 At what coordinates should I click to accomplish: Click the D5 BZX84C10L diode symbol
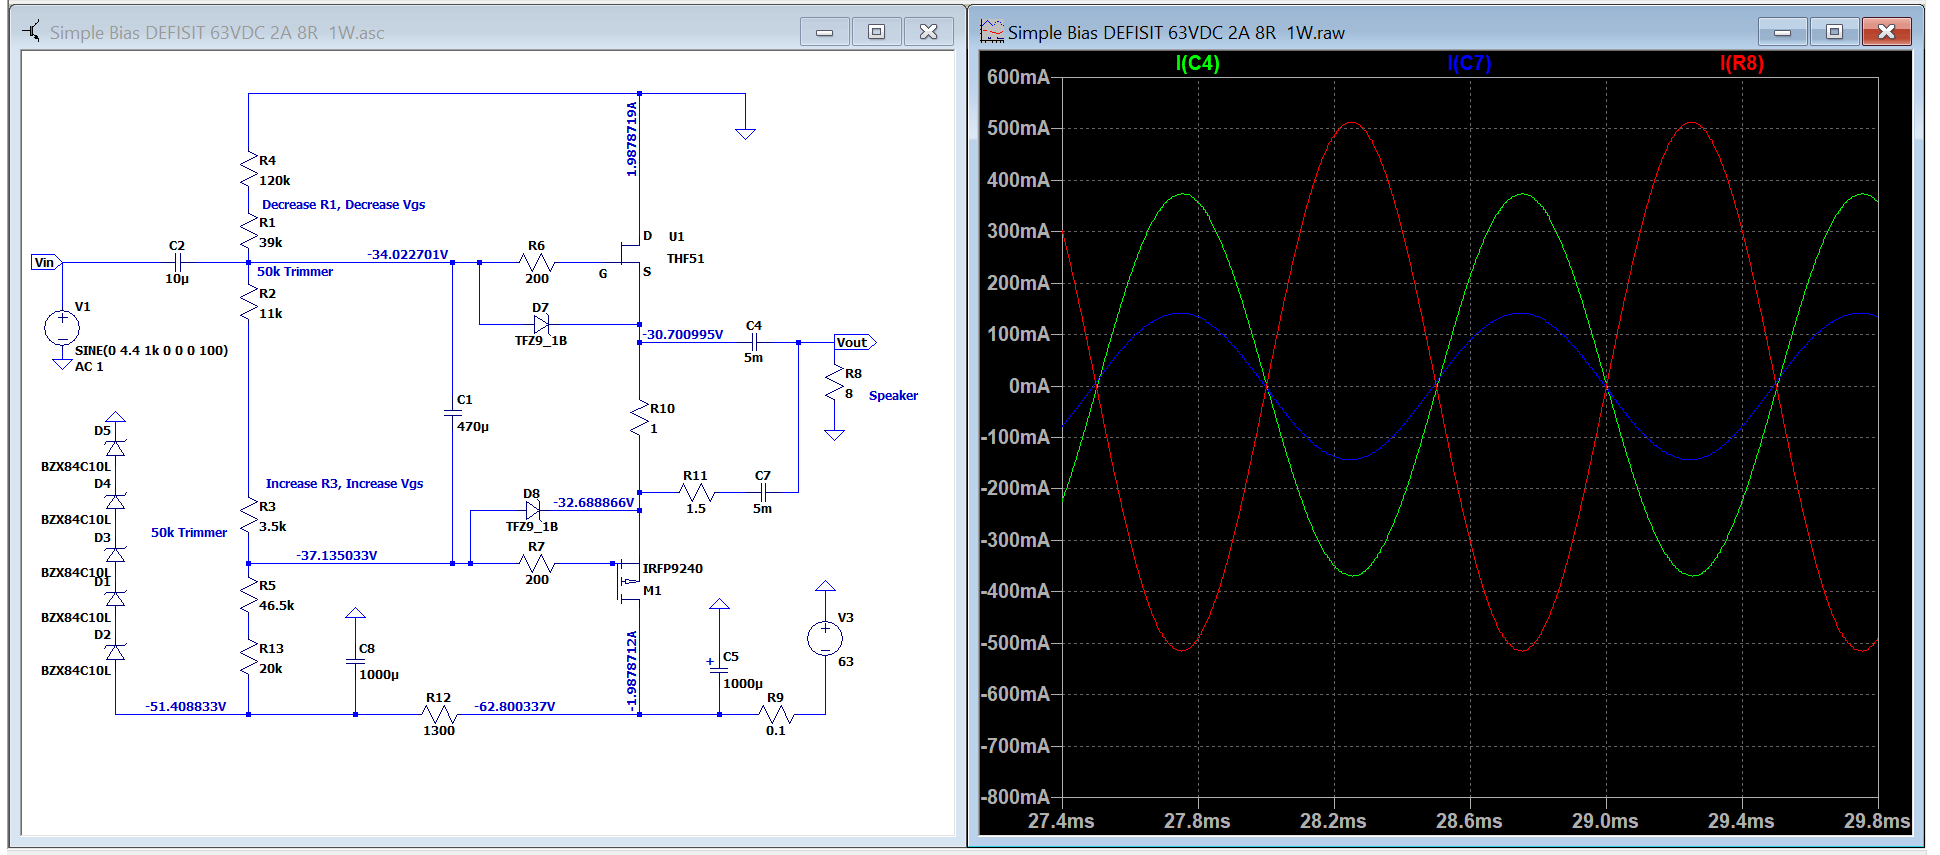[115, 448]
